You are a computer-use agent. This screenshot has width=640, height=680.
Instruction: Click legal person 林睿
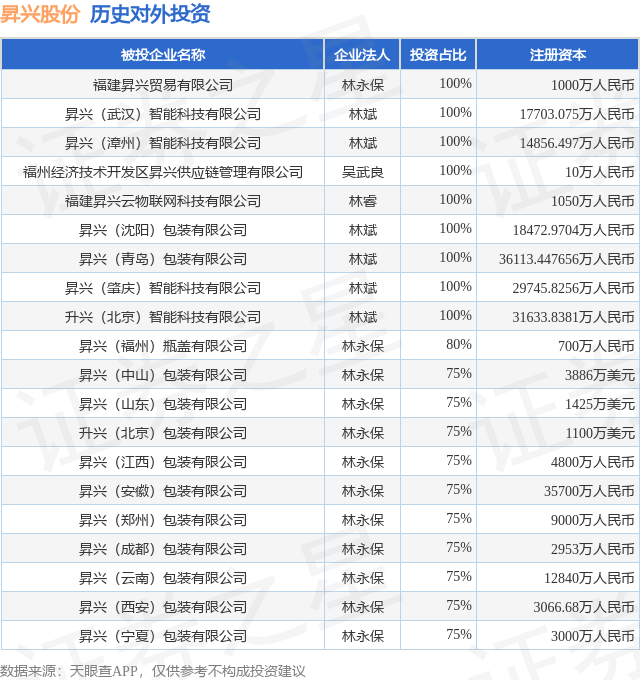tap(363, 201)
